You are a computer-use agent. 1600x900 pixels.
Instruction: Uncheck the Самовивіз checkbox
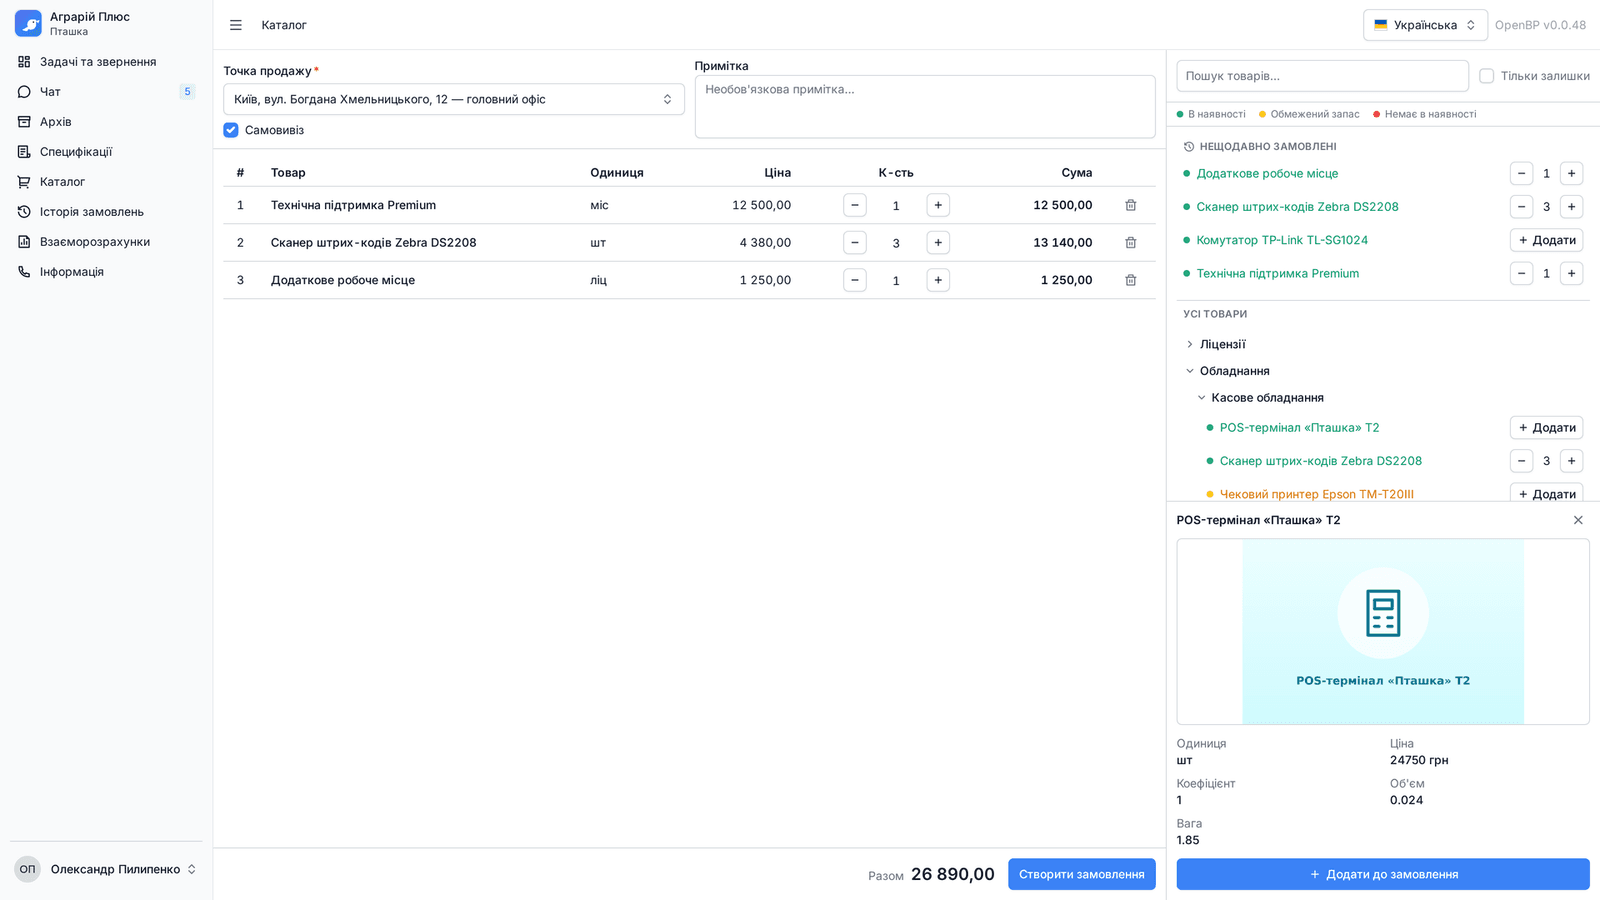pos(231,130)
